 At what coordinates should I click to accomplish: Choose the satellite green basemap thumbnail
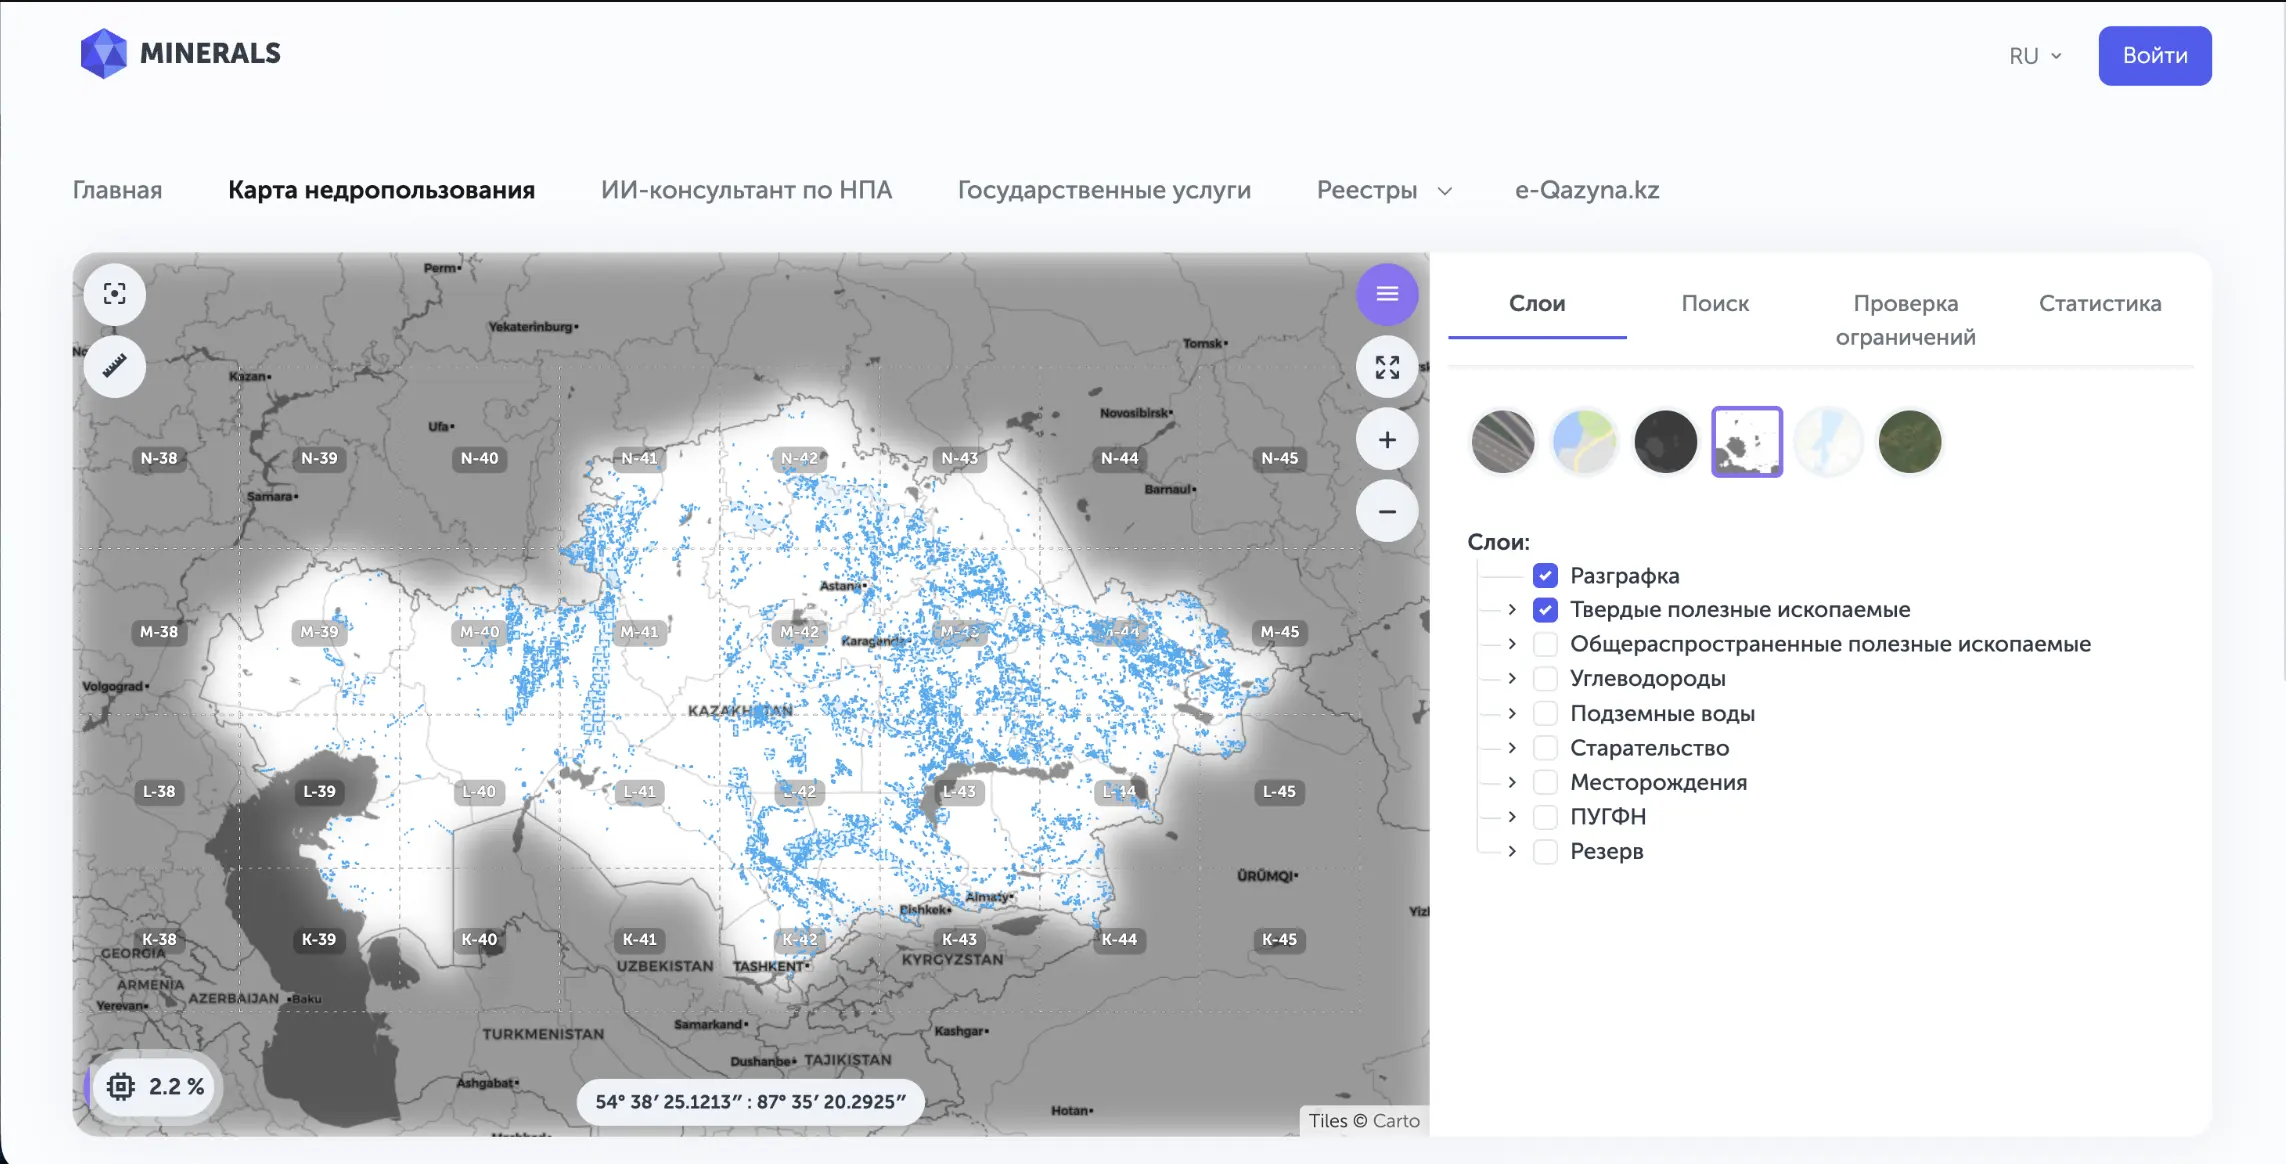(1910, 441)
